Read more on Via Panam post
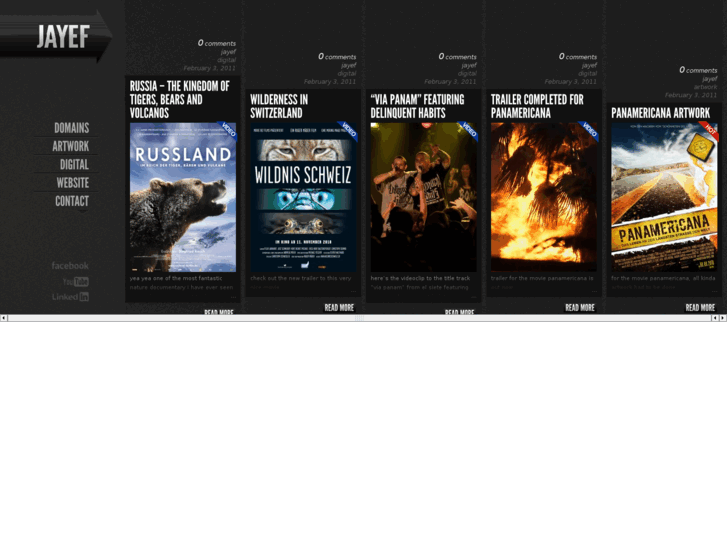The image size is (727, 545). [x=459, y=312]
